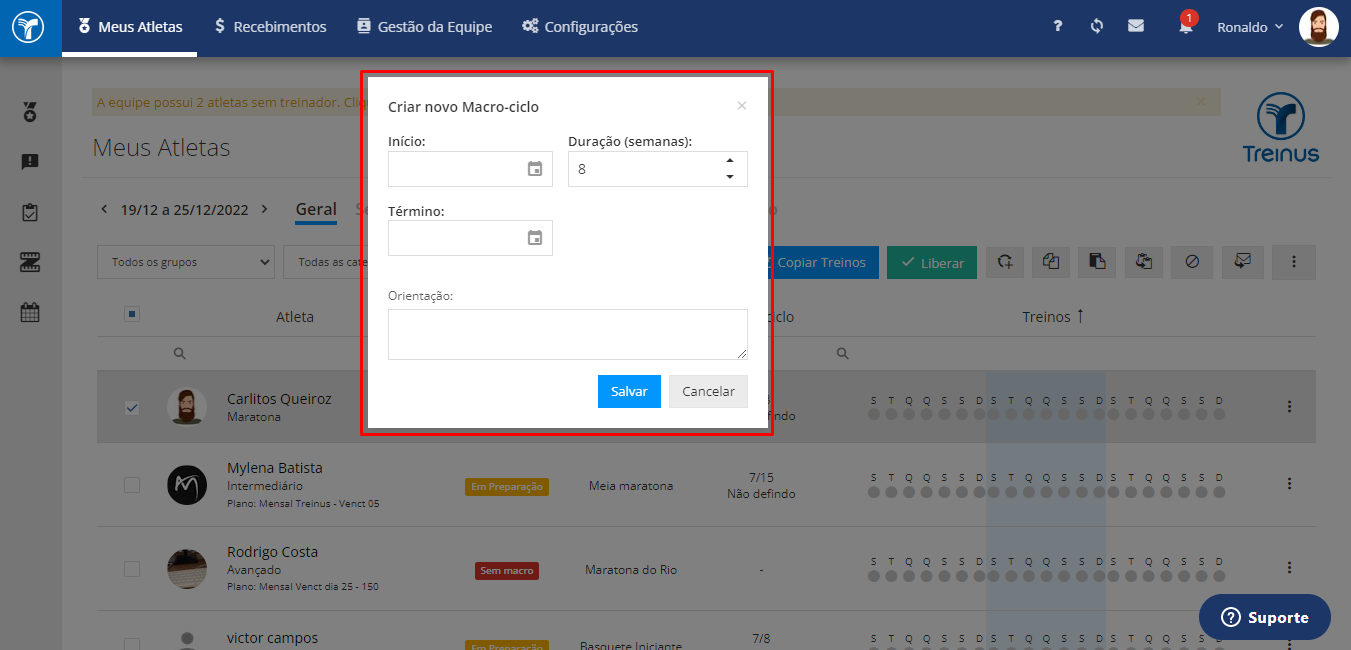
Task: Click the block/cancel workouts toolbar icon
Action: click(x=1192, y=262)
